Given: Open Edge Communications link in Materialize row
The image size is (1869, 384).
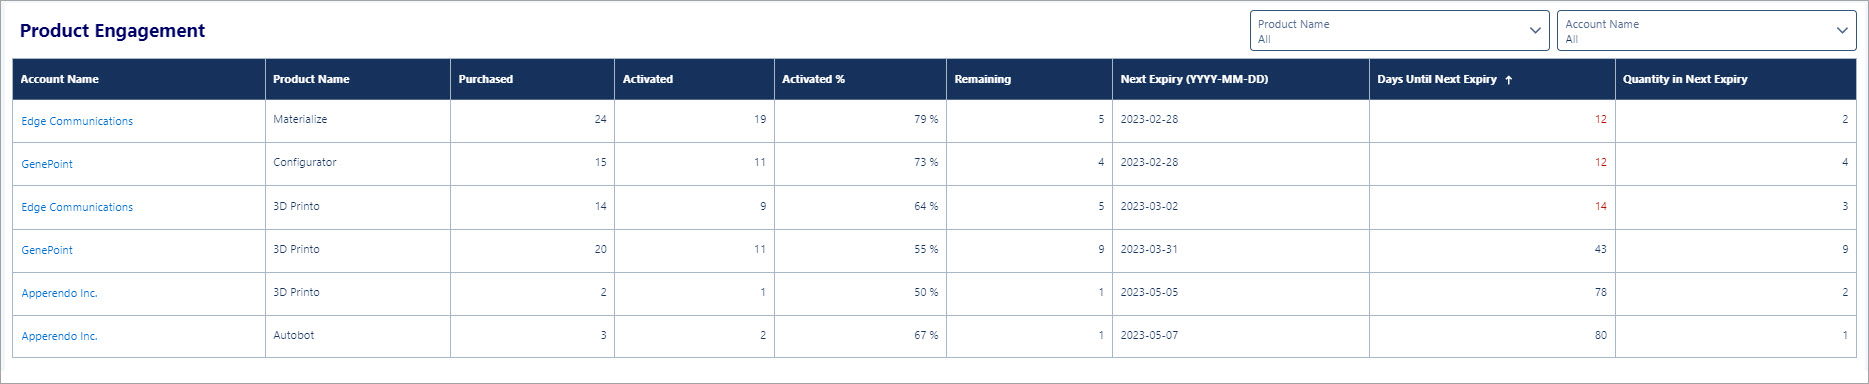Looking at the screenshot, I should point(77,121).
